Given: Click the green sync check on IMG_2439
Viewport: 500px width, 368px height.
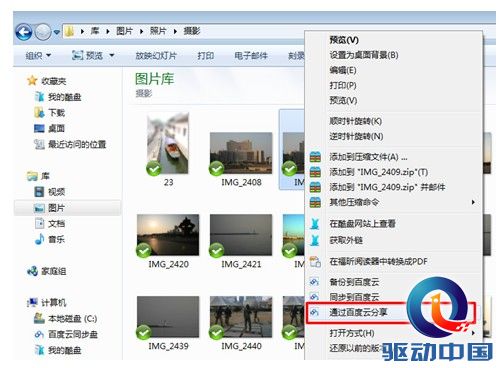Looking at the screenshot, I should click(x=143, y=332).
